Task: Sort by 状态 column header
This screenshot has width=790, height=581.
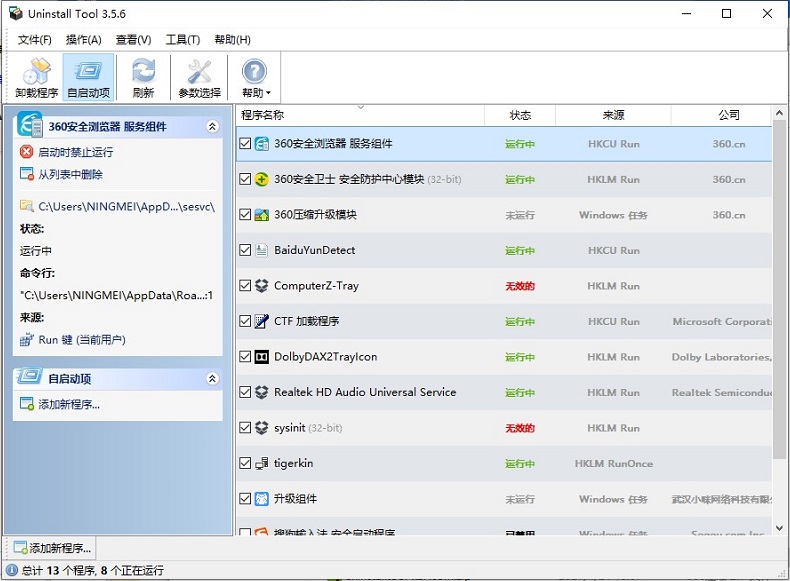Action: [520, 115]
